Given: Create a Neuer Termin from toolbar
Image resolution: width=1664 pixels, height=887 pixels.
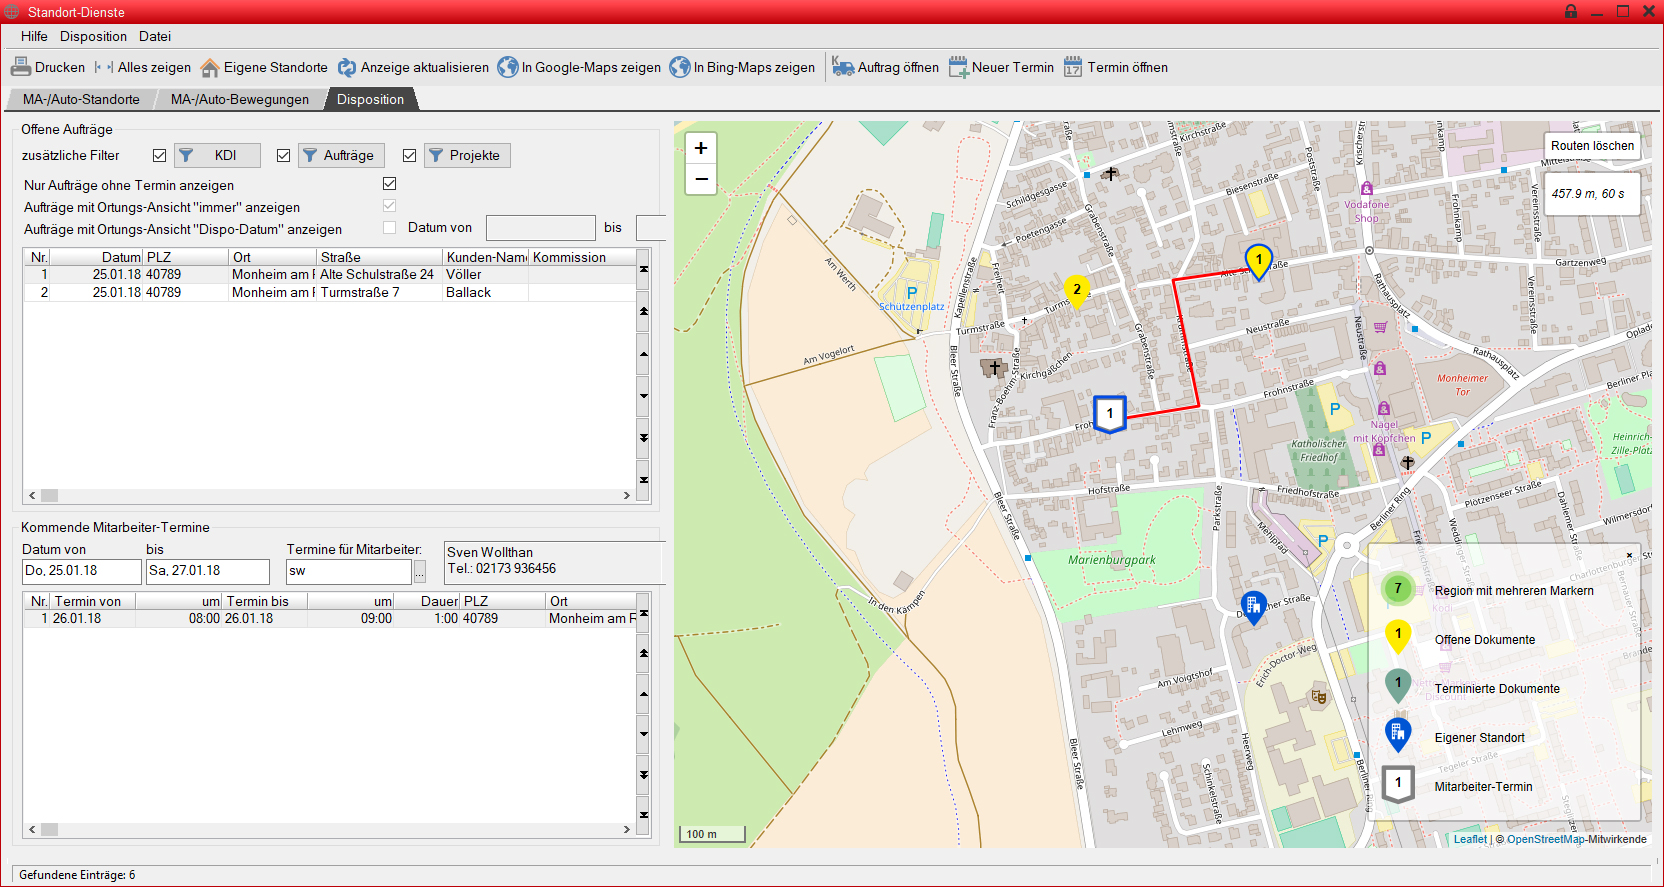Looking at the screenshot, I should pyautogui.click(x=1001, y=67).
